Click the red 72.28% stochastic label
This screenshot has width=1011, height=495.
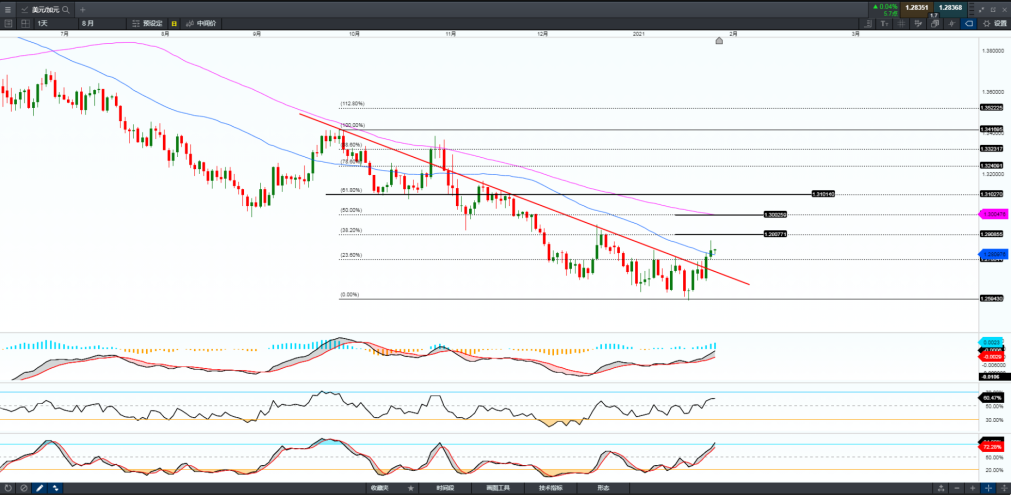[992, 447]
